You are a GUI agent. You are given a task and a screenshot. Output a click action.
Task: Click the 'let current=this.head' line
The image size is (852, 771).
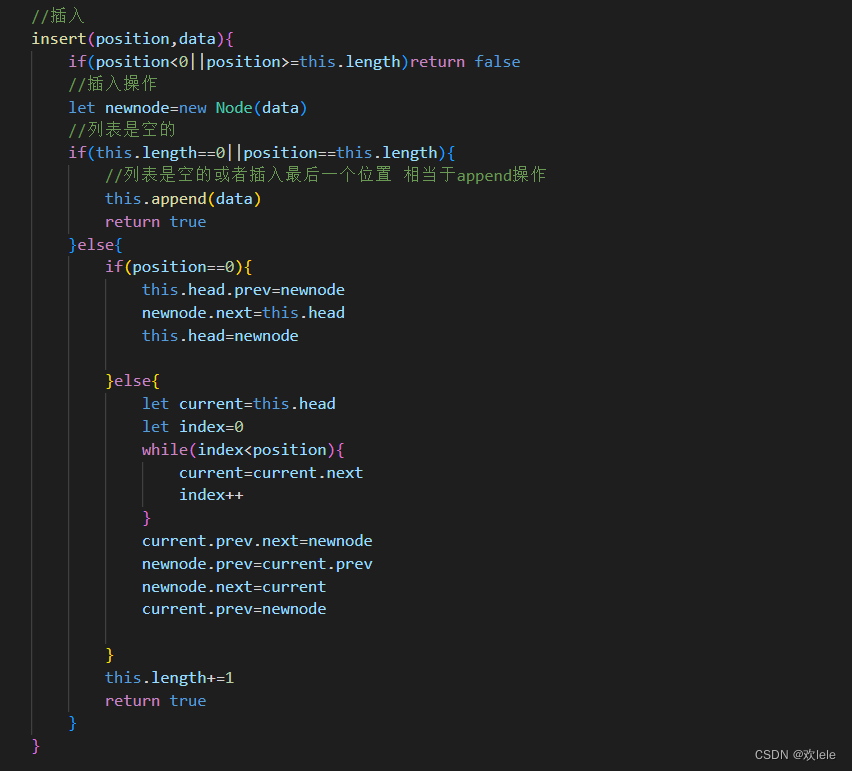coord(239,404)
